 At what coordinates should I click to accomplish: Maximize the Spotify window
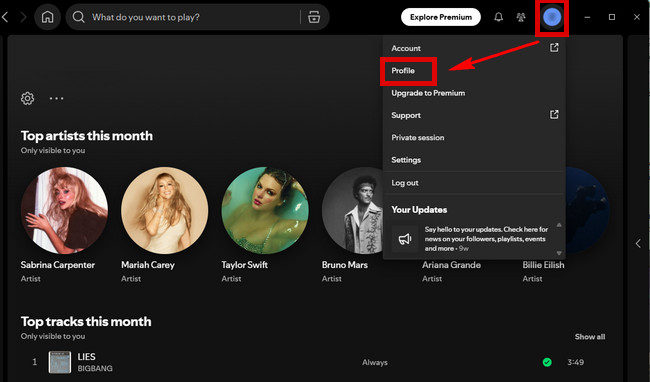click(612, 17)
